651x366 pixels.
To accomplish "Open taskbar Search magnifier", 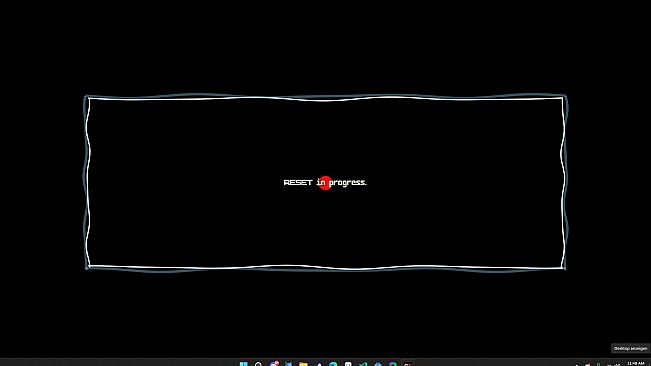I will click(x=258, y=364).
